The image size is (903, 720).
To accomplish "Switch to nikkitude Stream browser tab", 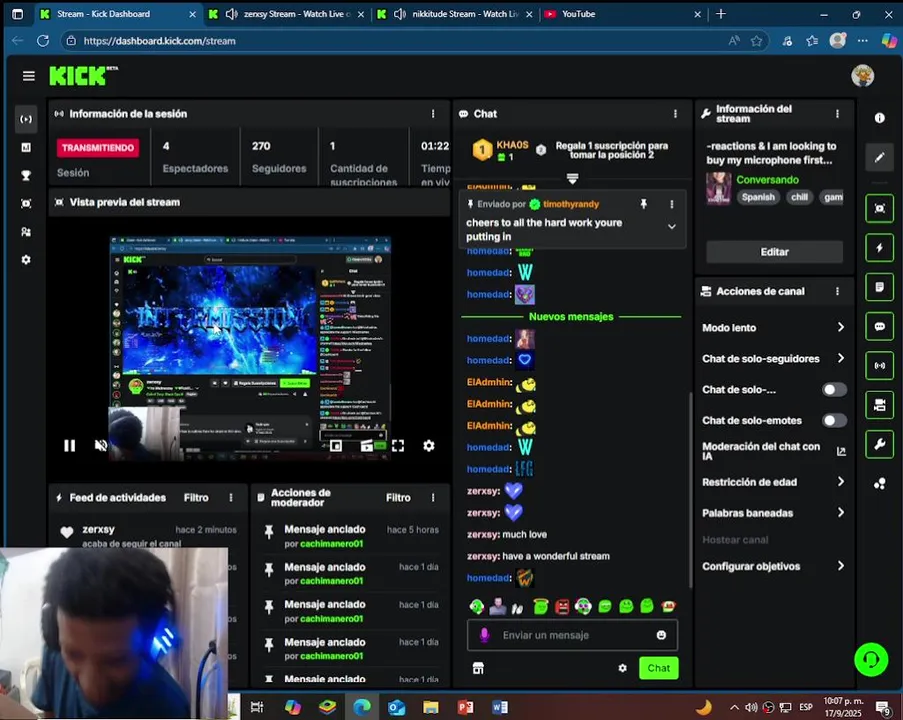I will point(456,14).
